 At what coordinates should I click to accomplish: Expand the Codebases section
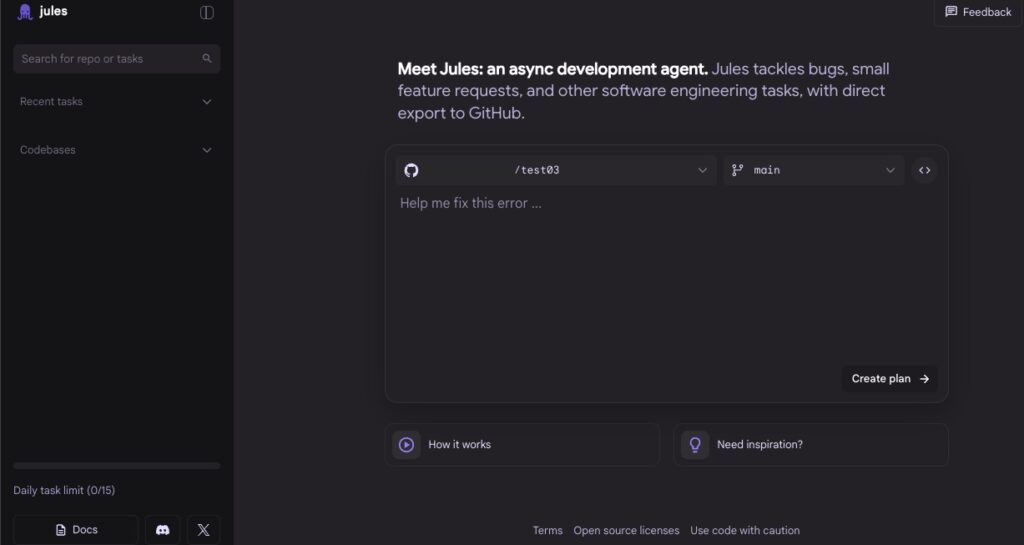pyautogui.click(x=116, y=150)
